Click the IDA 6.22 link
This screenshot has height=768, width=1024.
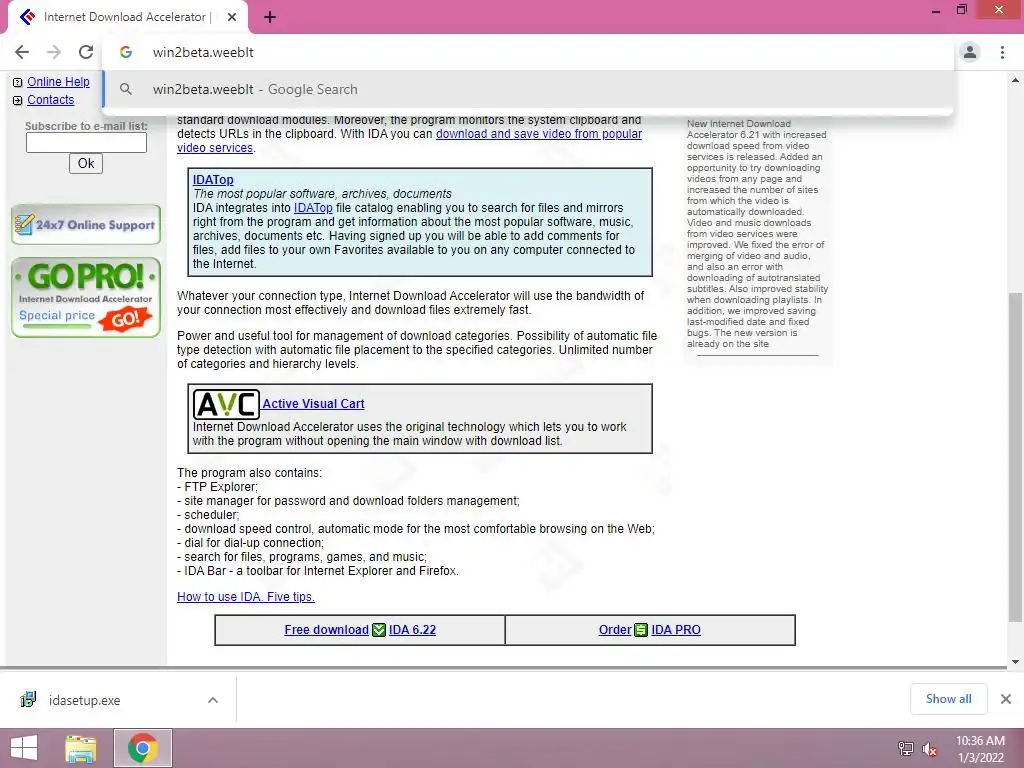coord(412,630)
